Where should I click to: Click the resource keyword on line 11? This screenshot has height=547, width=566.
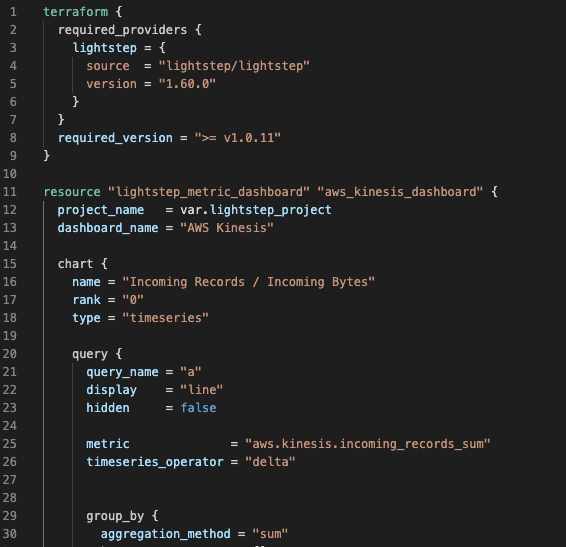click(72, 192)
